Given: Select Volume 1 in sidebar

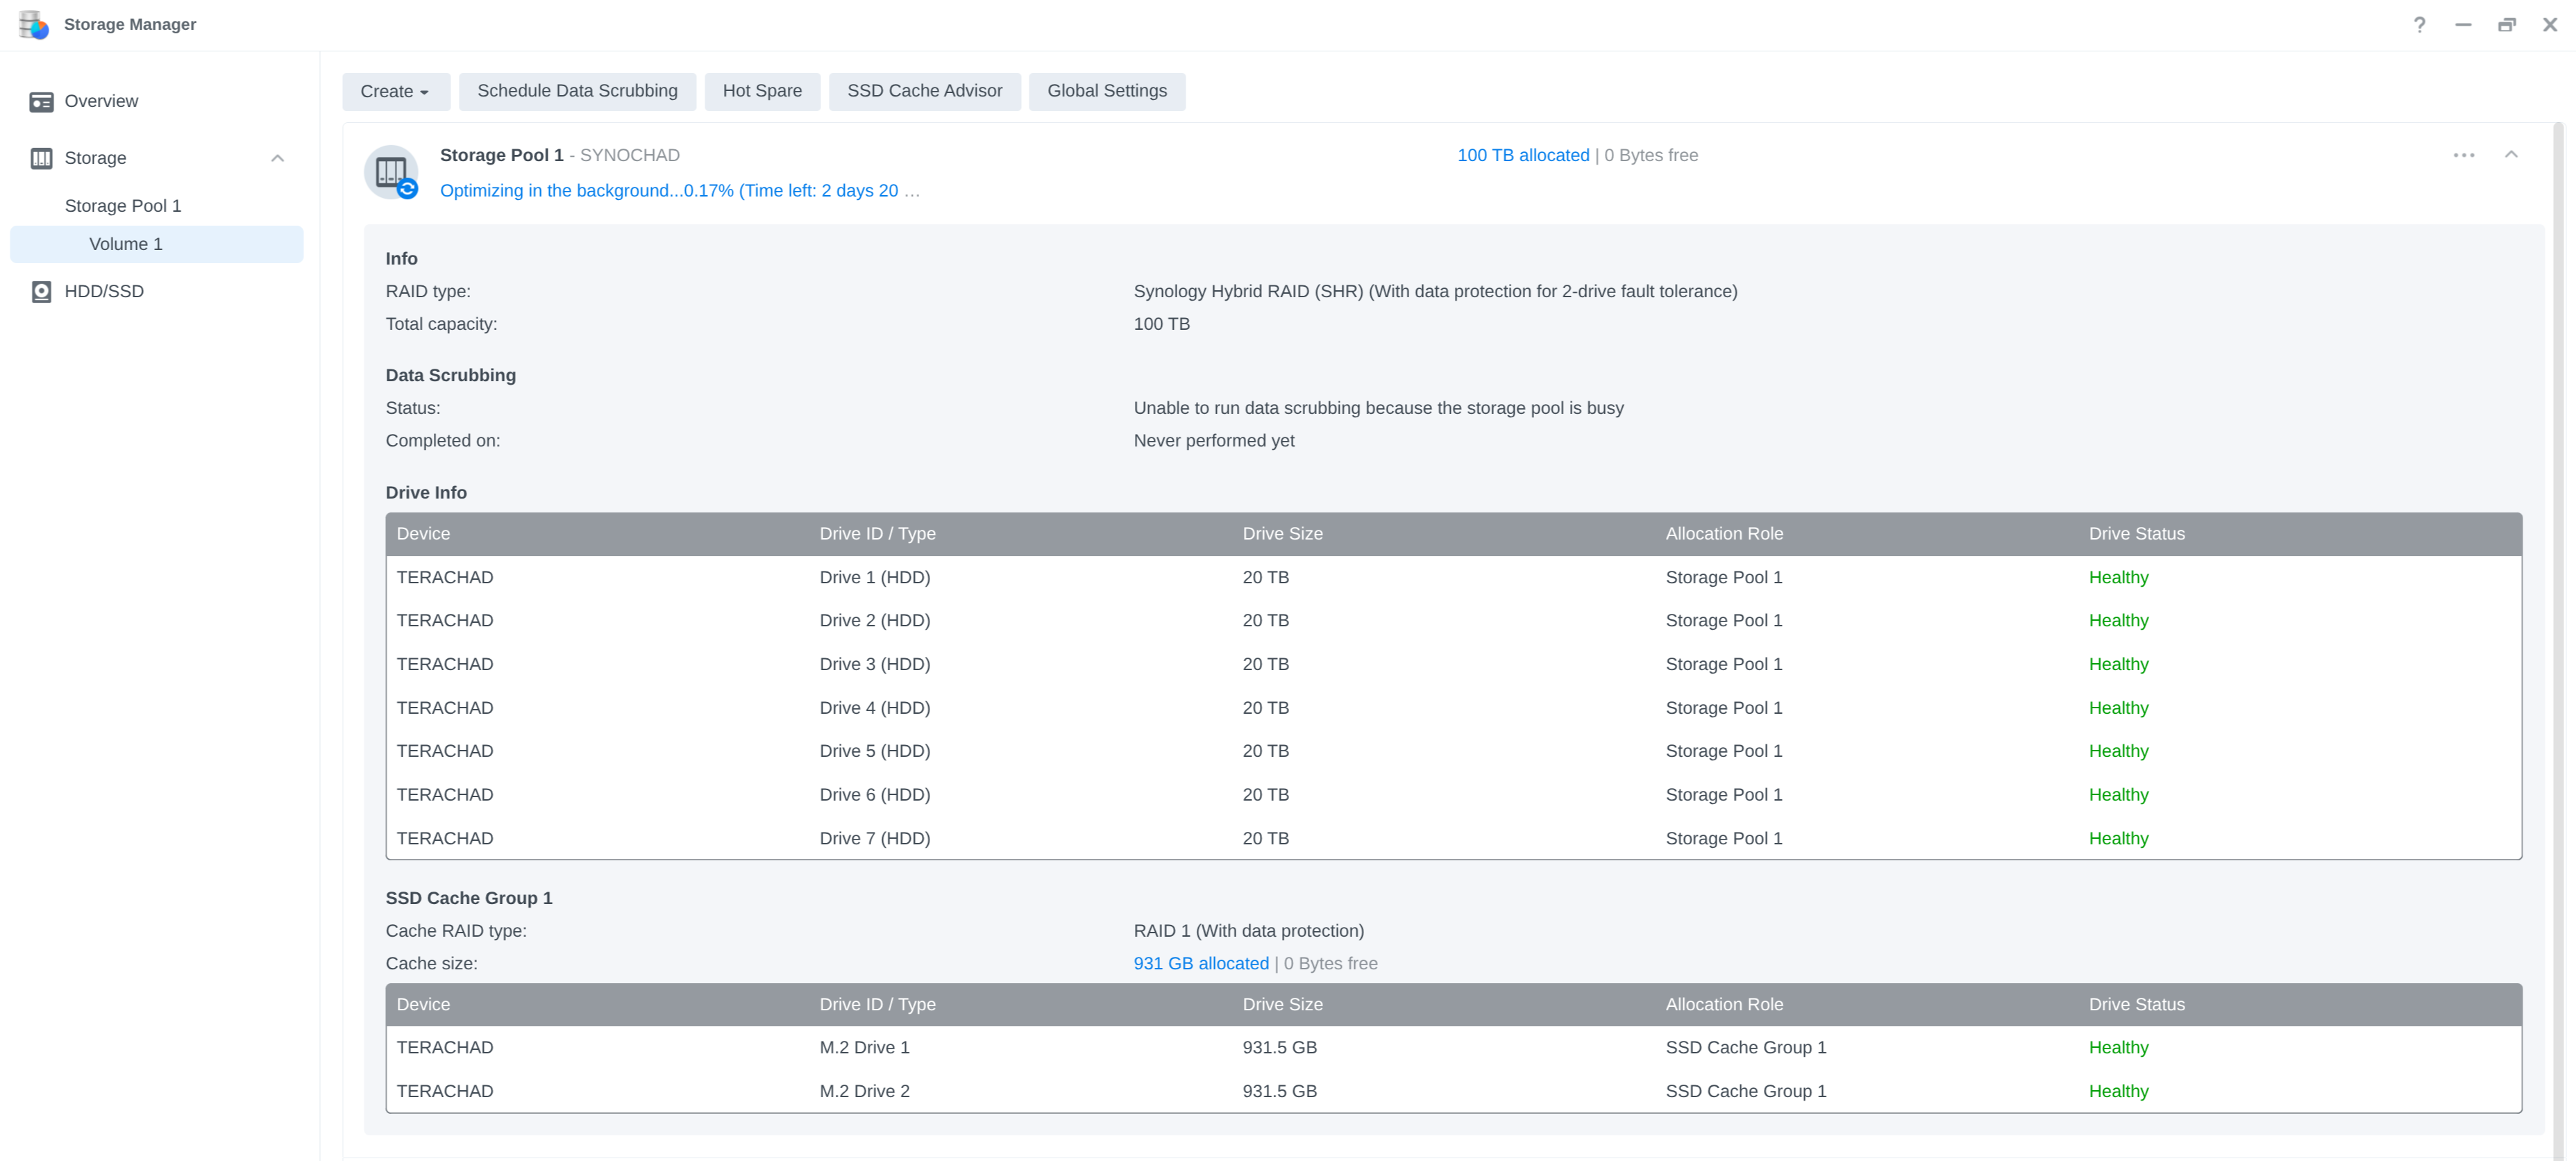Looking at the screenshot, I should pos(157,244).
